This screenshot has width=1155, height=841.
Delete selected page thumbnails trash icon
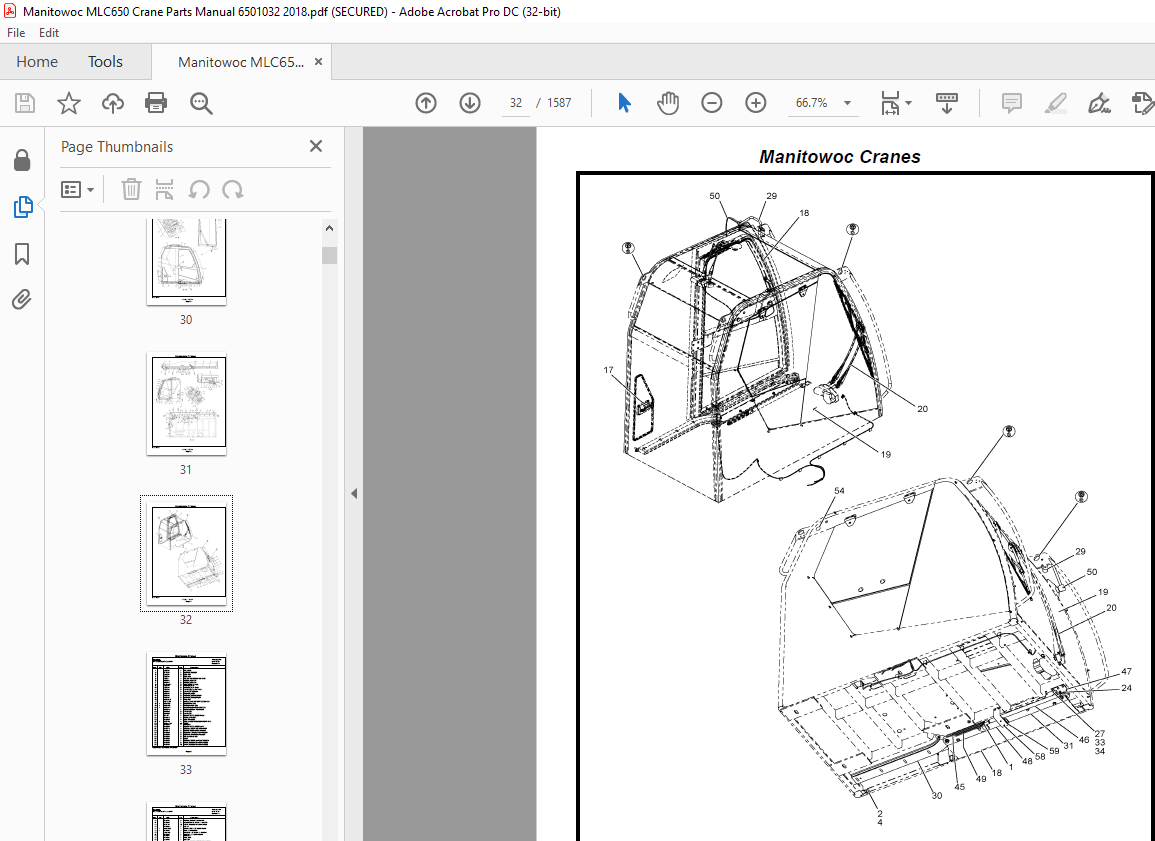pos(131,189)
